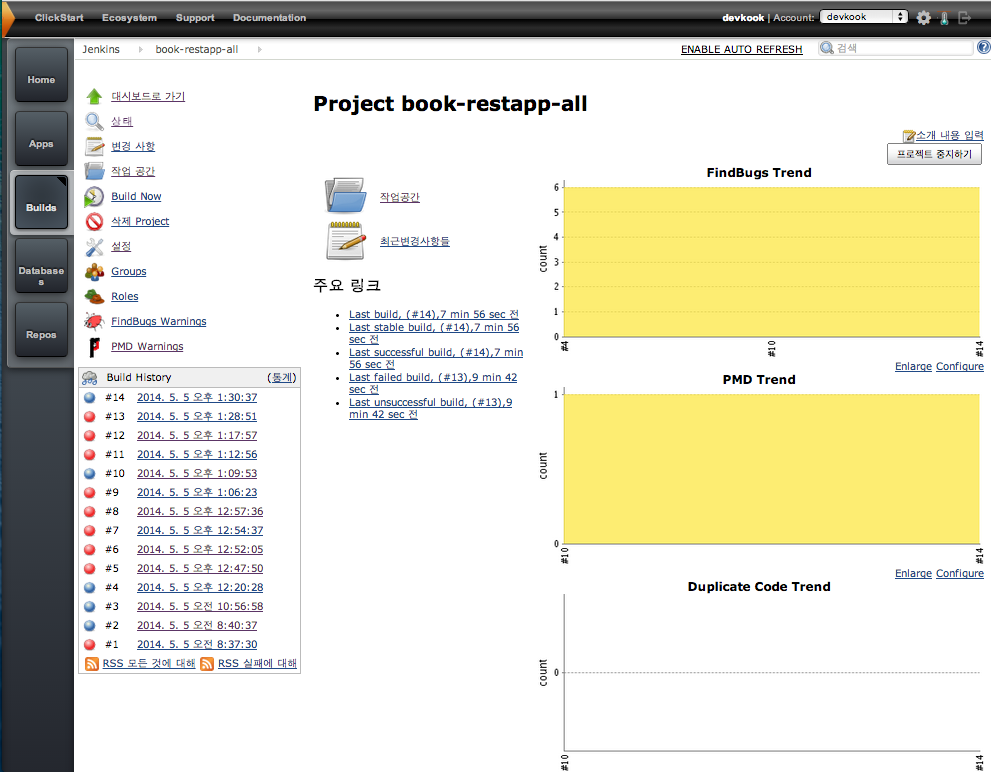
Task: Click the red delete Project icon
Action: pos(94,221)
